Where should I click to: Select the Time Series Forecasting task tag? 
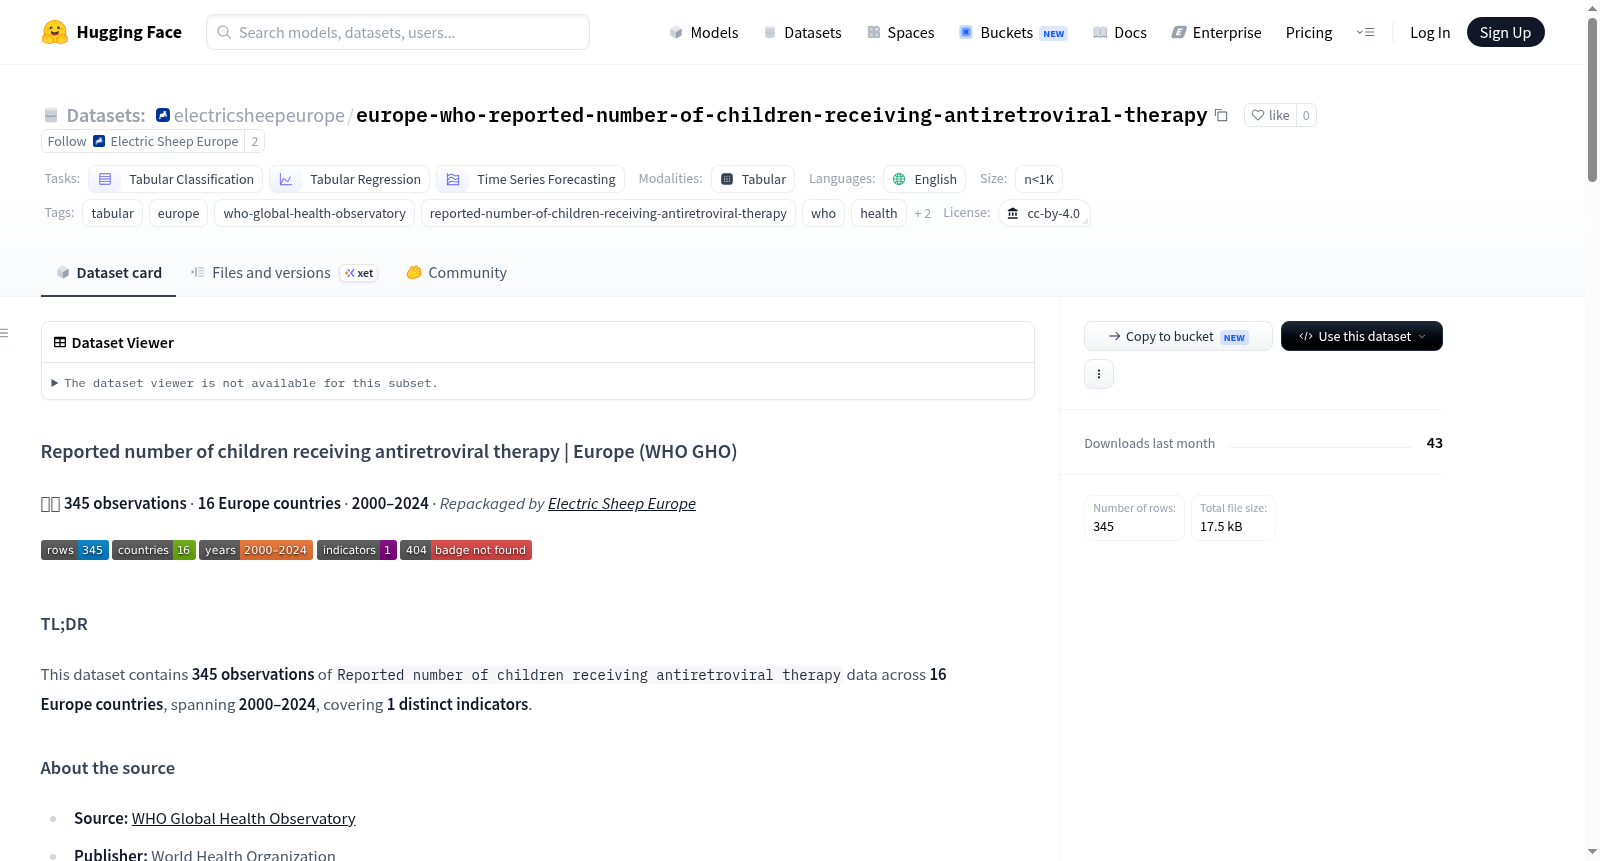pos(531,179)
